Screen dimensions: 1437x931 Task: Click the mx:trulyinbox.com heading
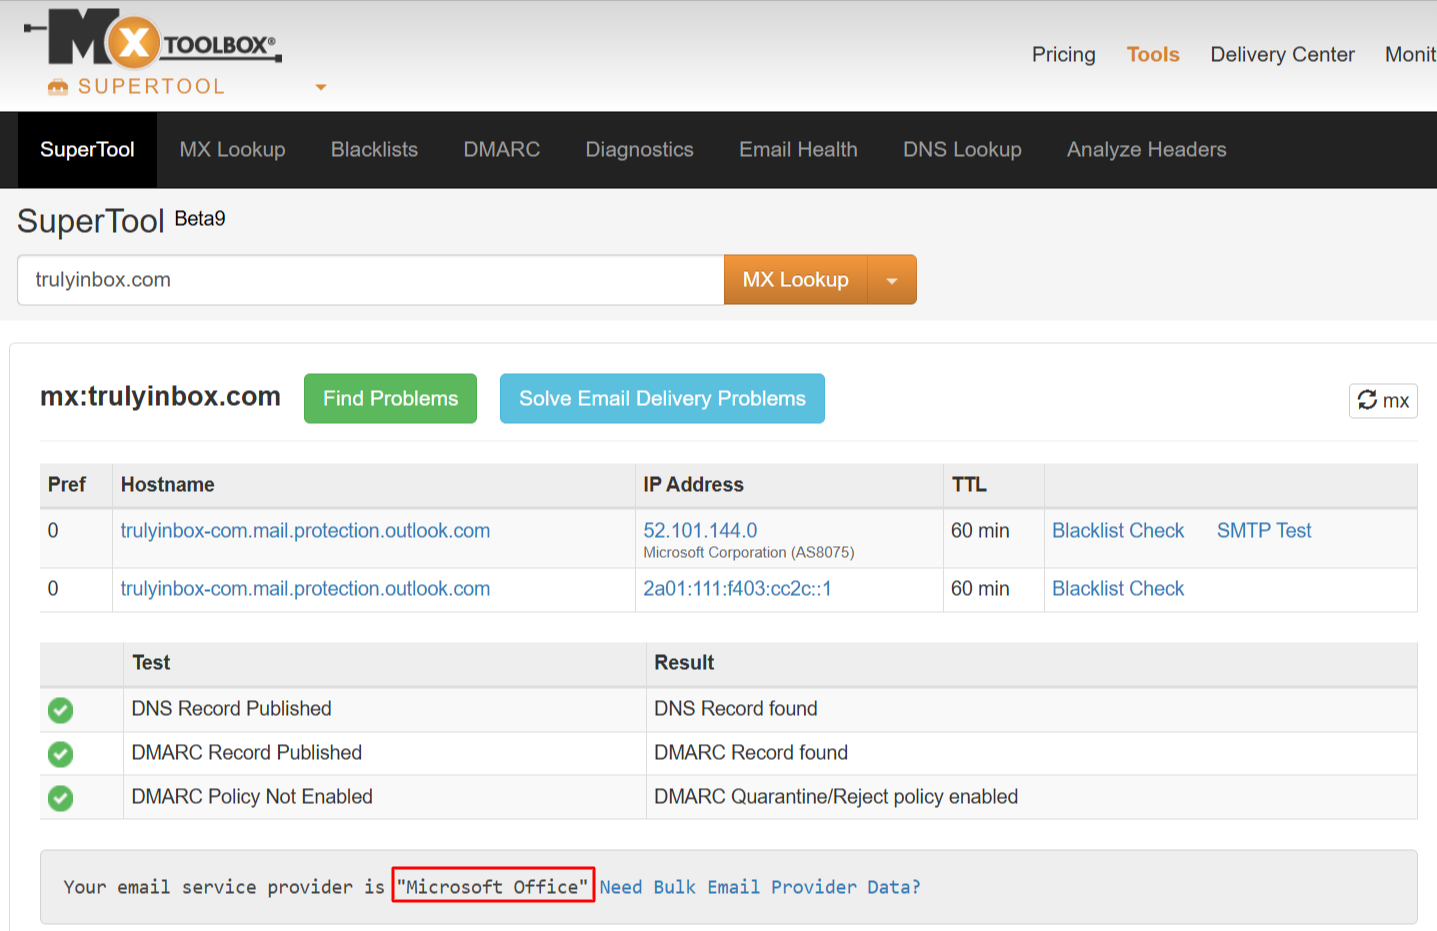pyautogui.click(x=160, y=397)
